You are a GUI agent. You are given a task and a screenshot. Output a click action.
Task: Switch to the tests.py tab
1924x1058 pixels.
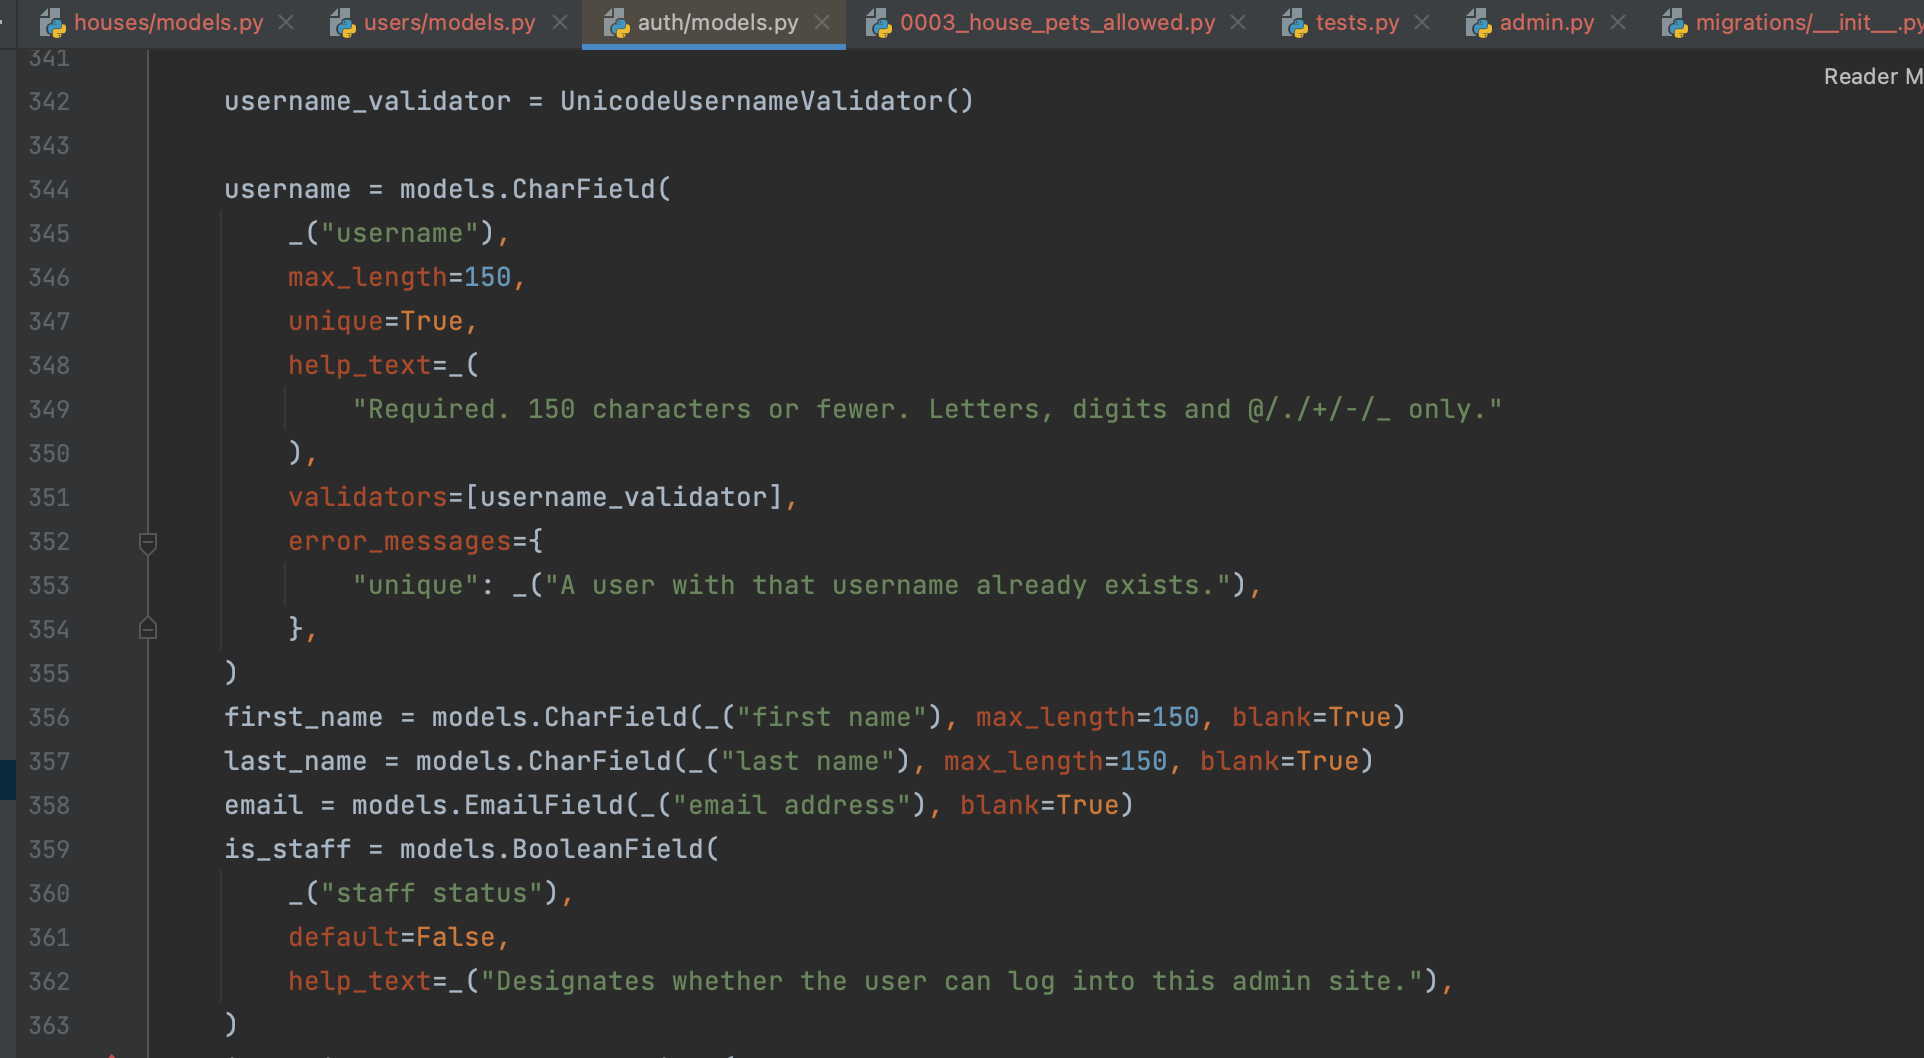[x=1357, y=22]
